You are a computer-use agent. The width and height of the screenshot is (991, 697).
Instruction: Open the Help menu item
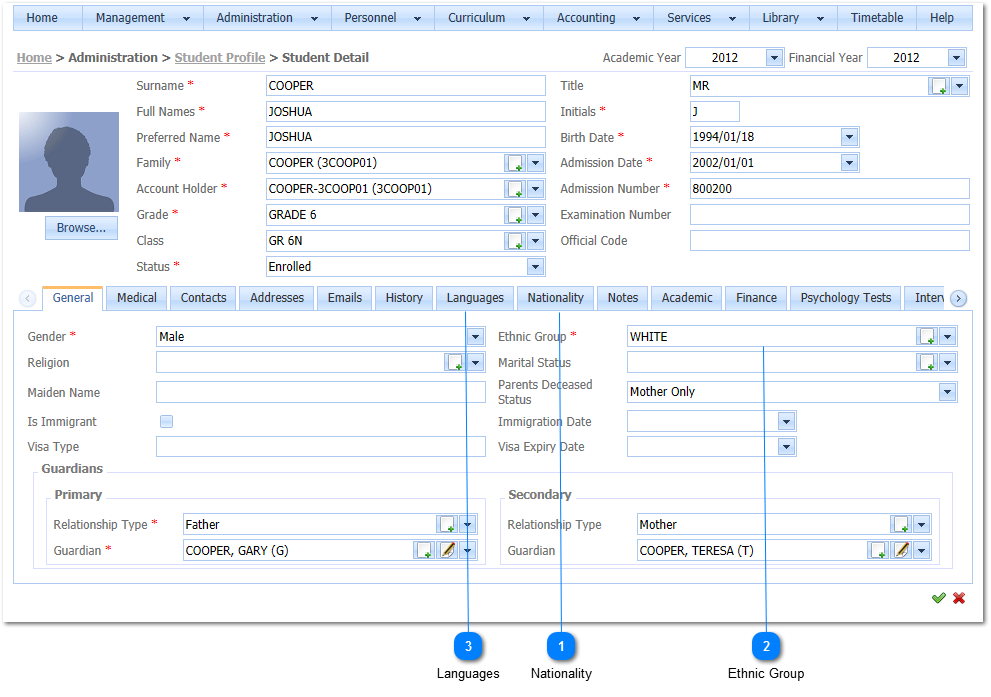(942, 18)
